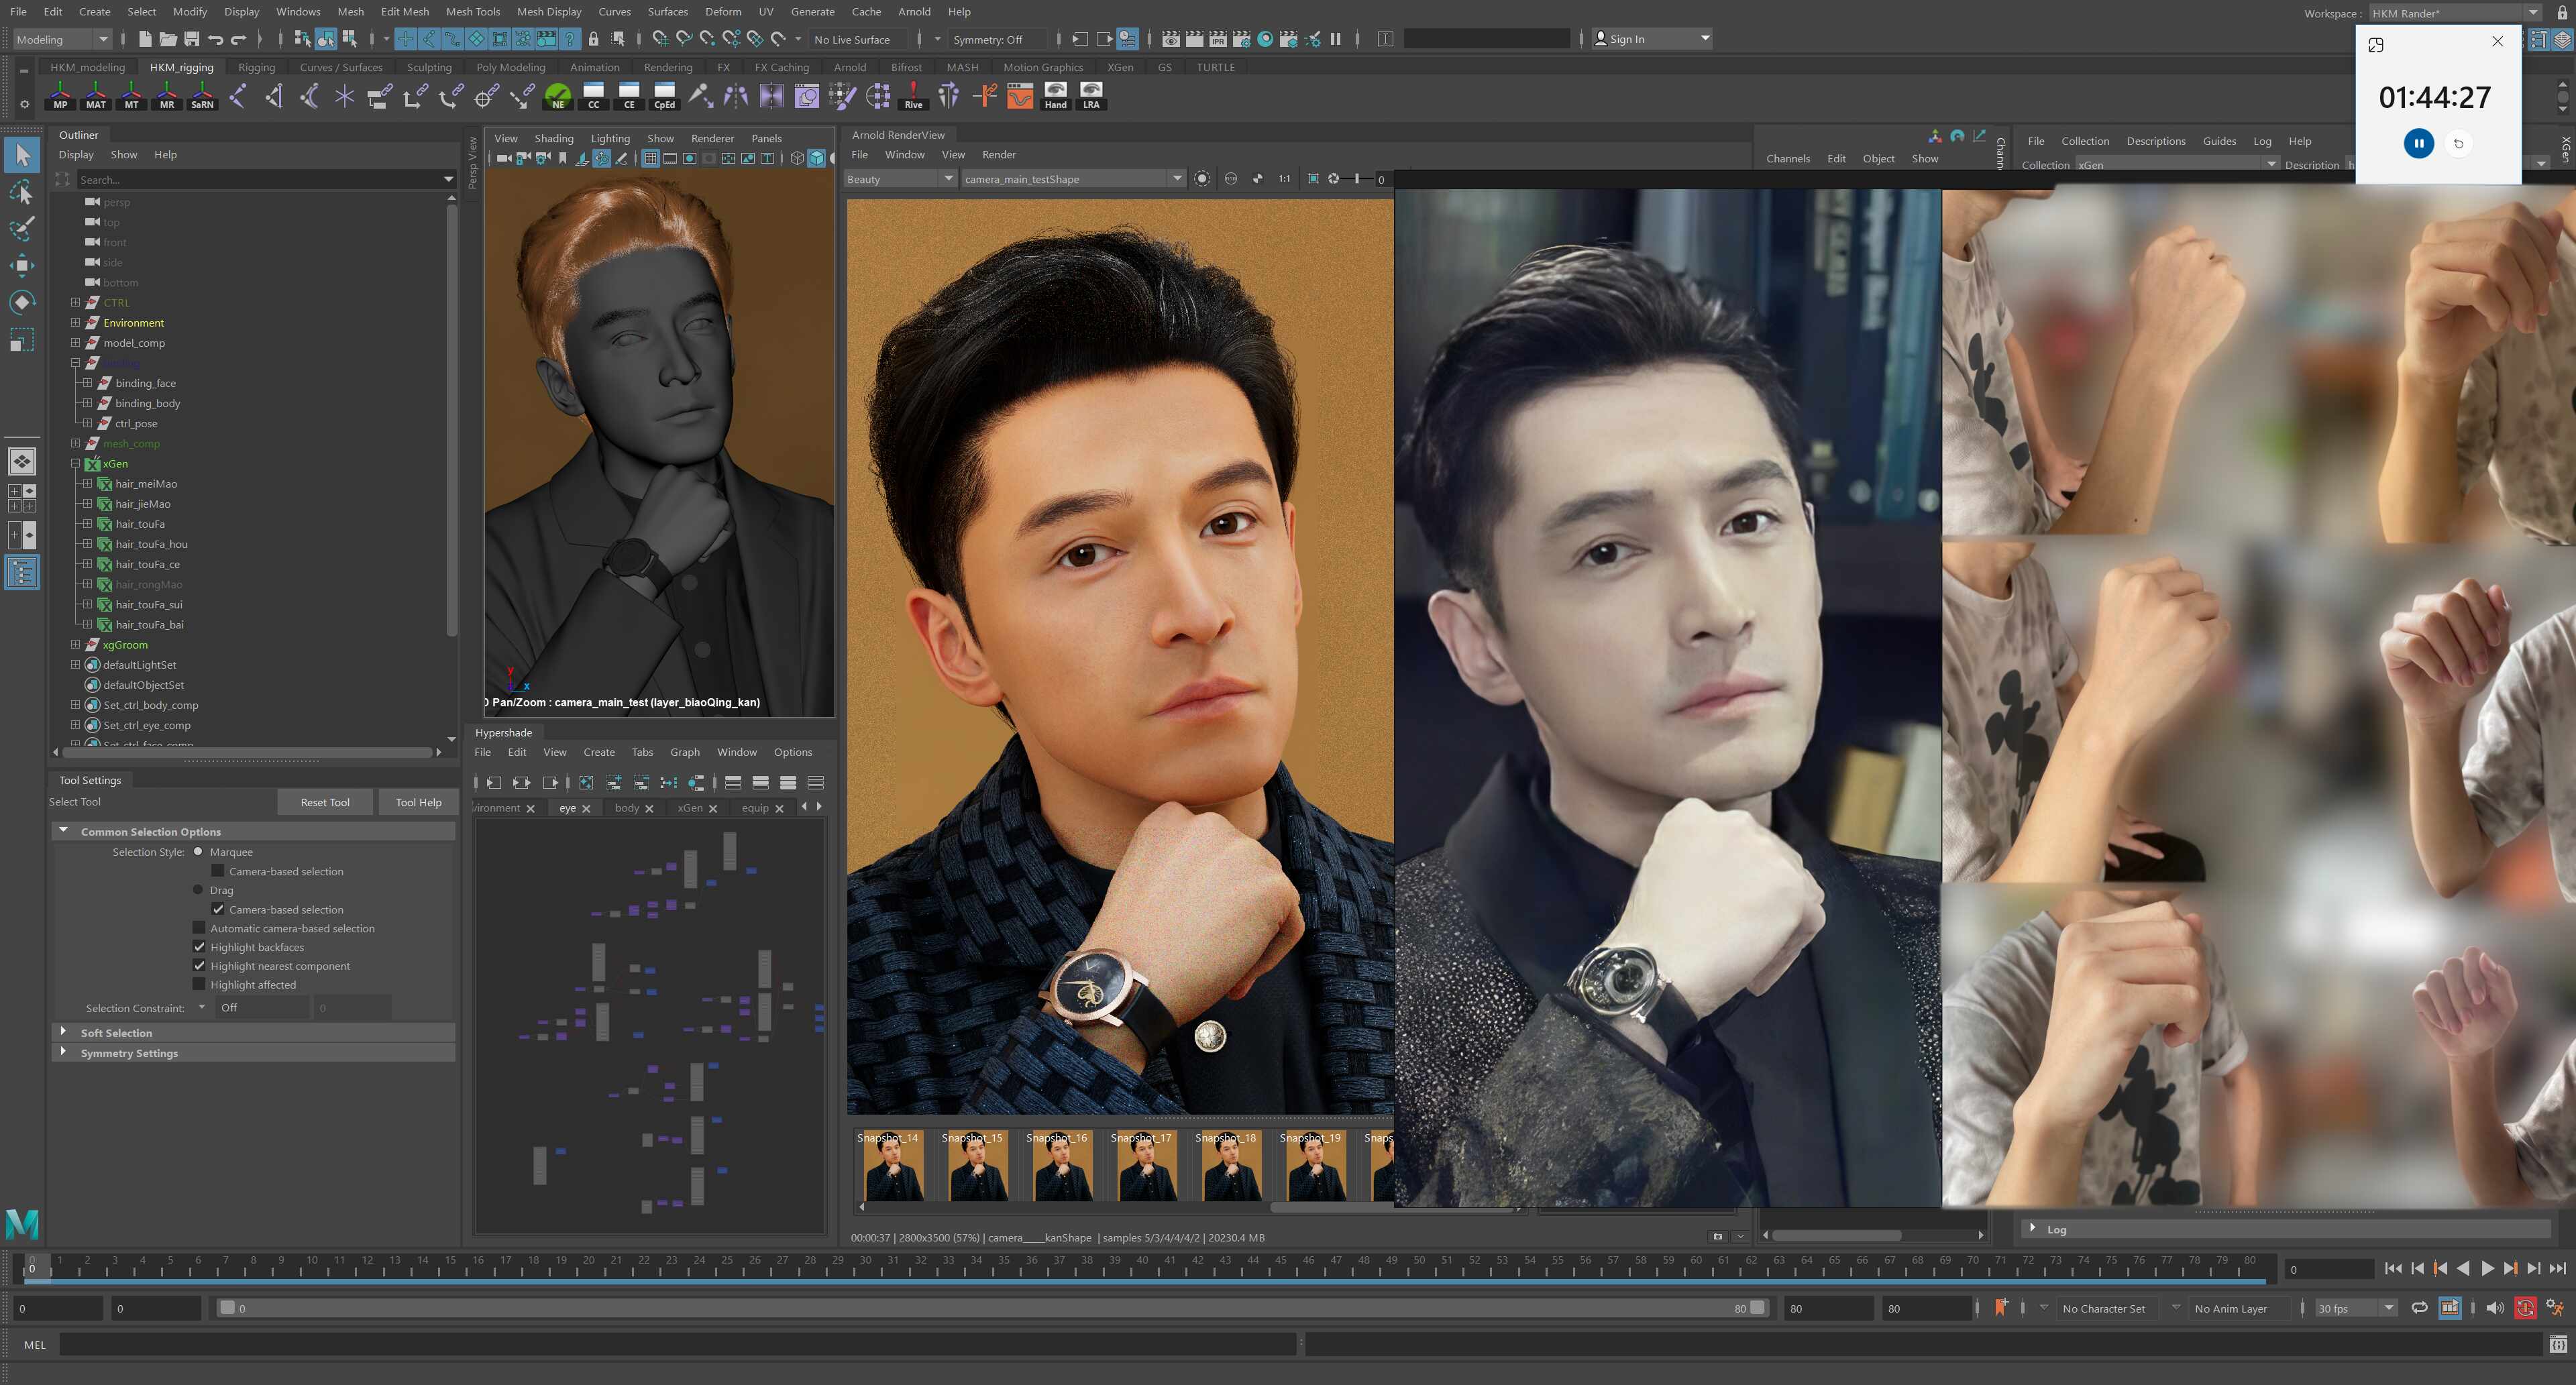
Task: Uncheck Highlight backfaces option
Action: point(199,947)
